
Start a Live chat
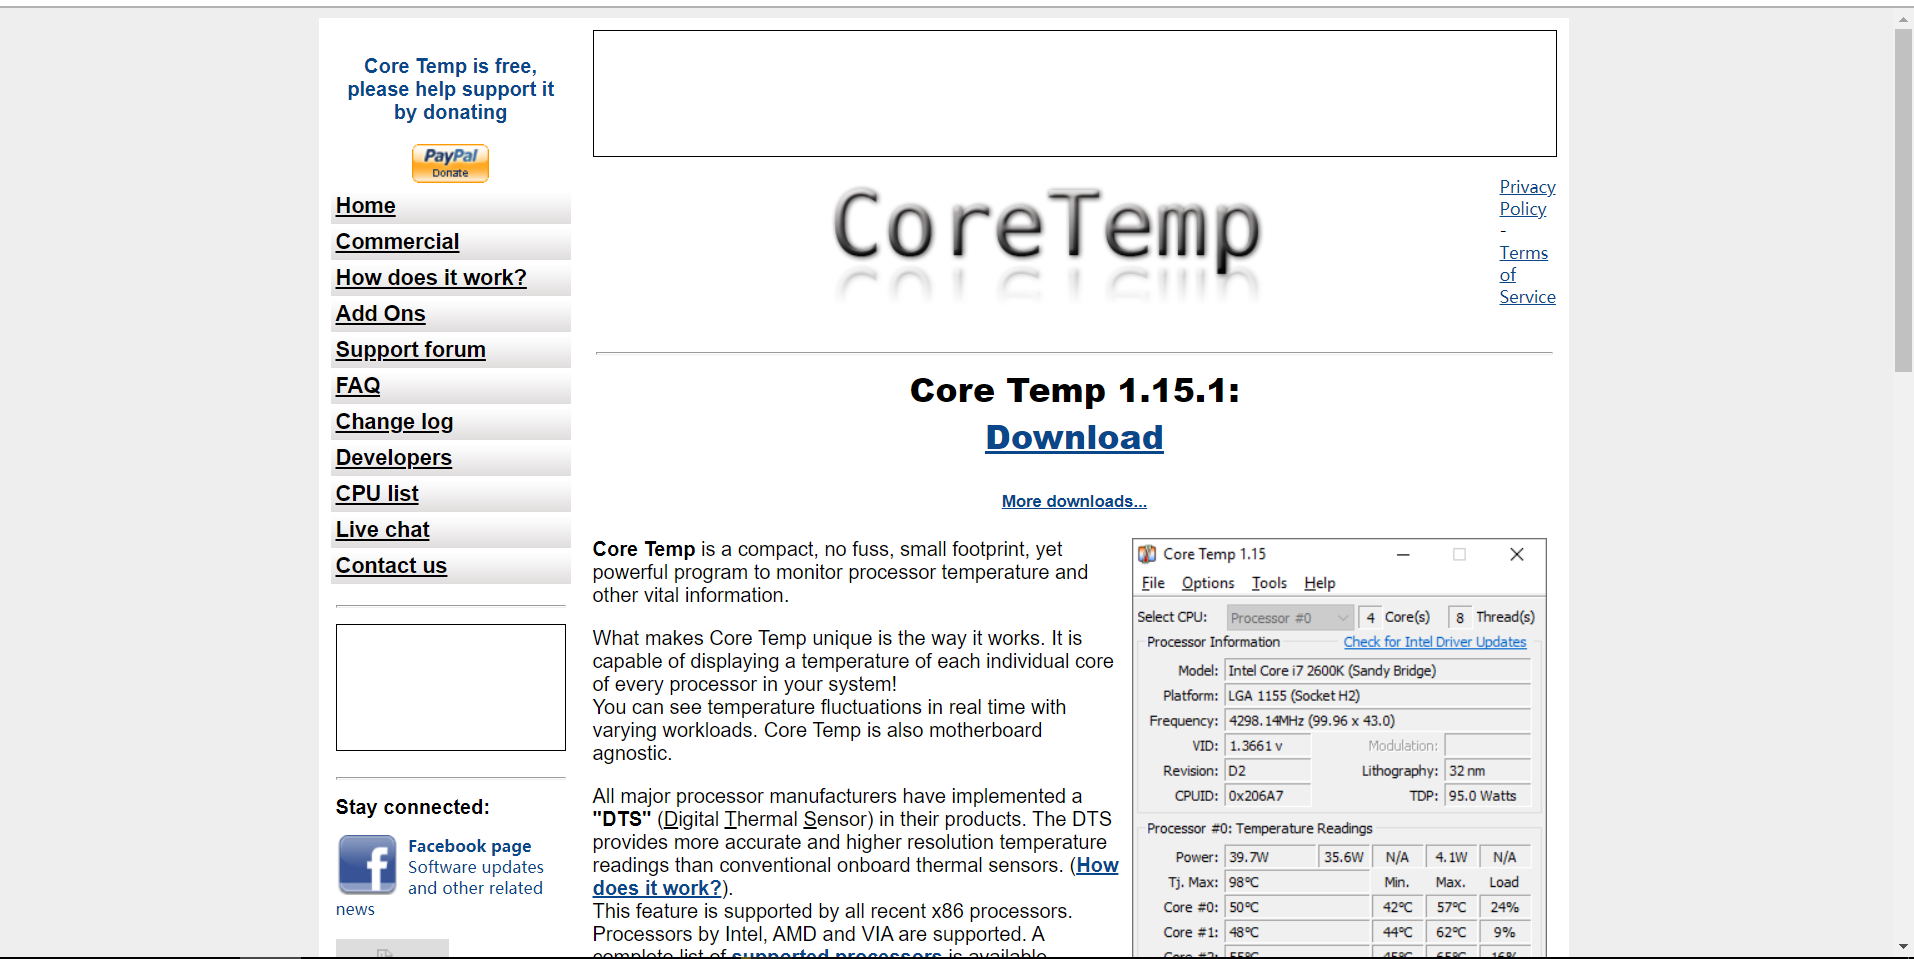click(x=382, y=530)
